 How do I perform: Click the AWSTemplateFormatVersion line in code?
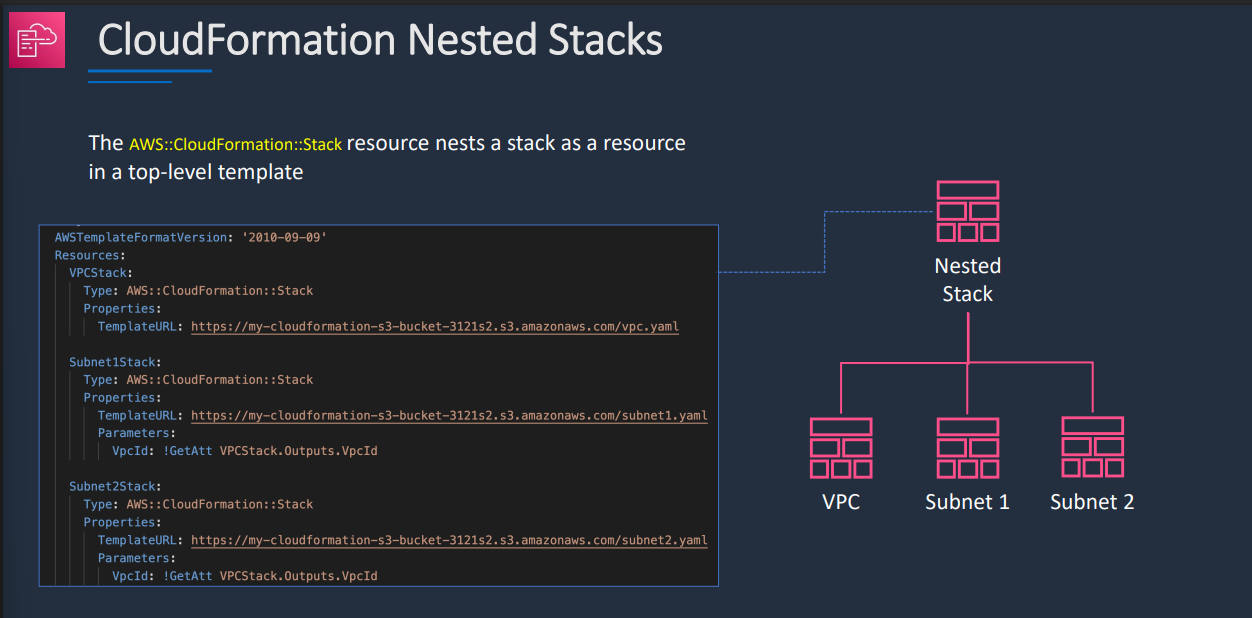[x=191, y=238]
